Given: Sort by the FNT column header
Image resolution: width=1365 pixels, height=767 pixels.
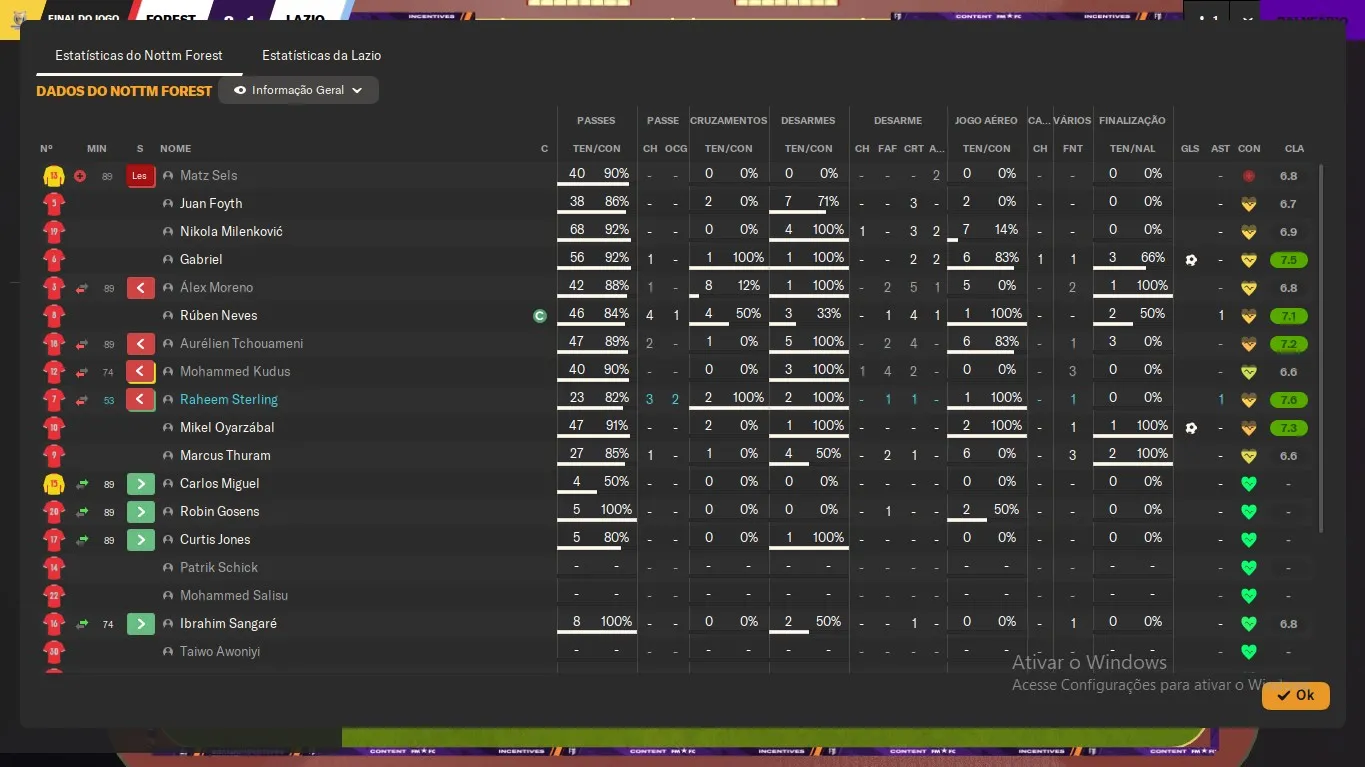Looking at the screenshot, I should pos(1072,149).
